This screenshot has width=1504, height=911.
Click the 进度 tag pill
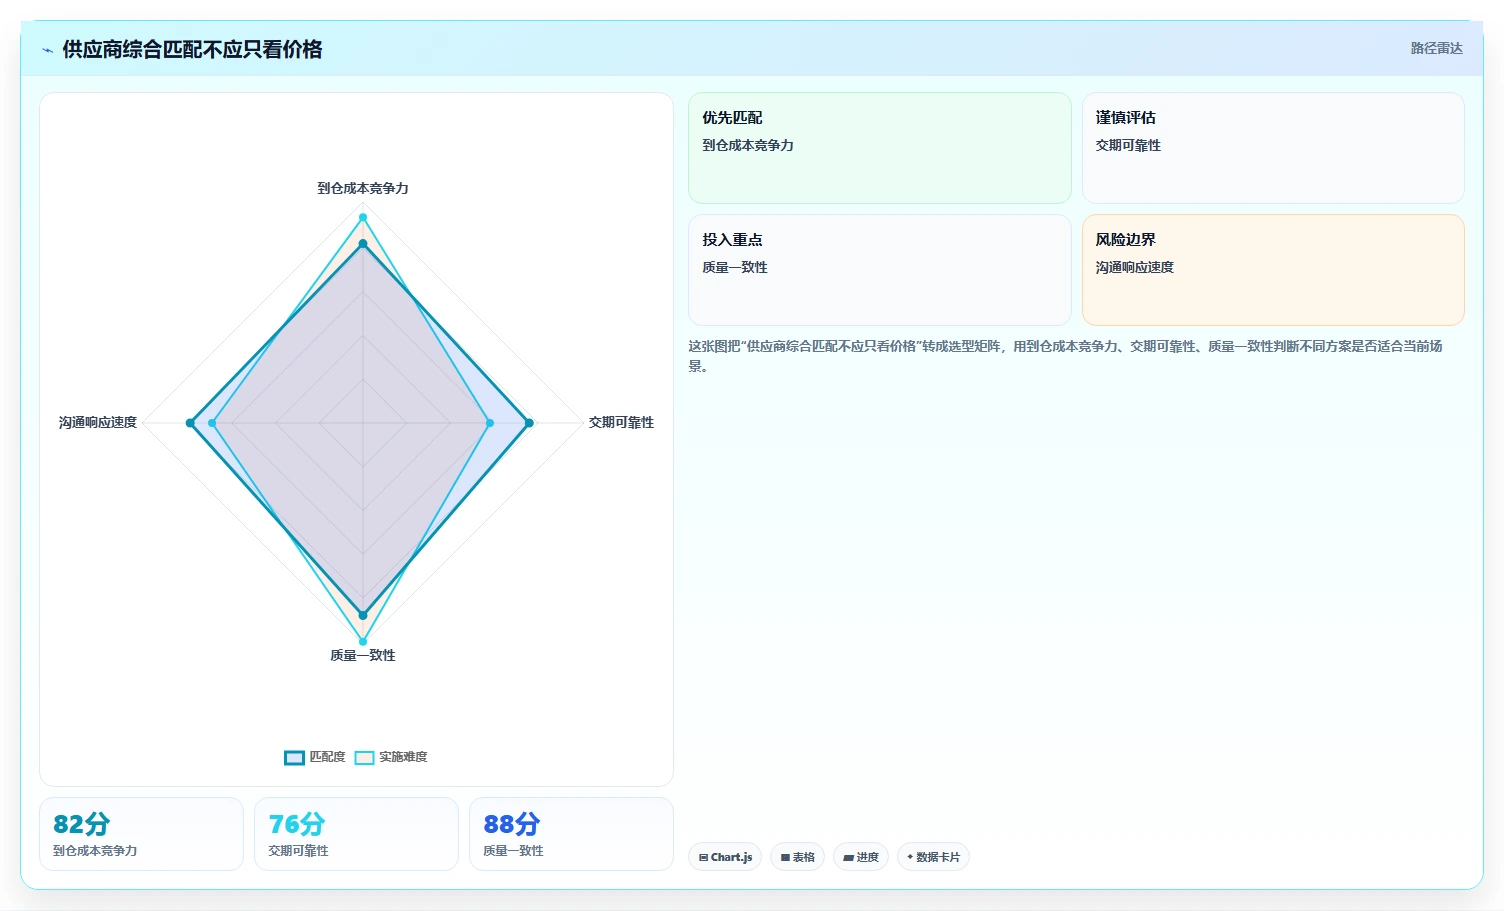pos(861,857)
